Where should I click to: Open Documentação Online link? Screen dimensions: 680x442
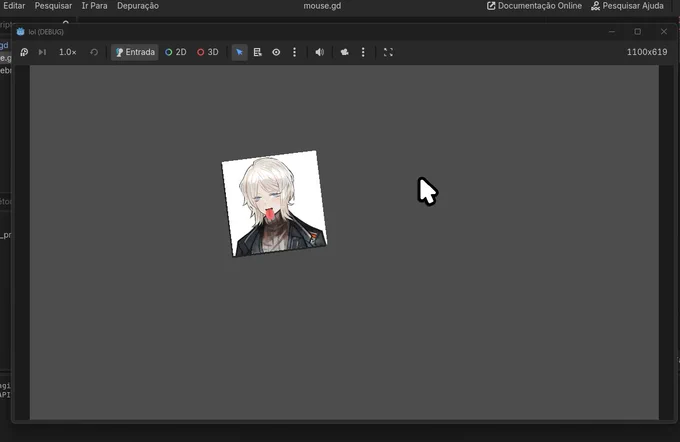[x=534, y=6]
